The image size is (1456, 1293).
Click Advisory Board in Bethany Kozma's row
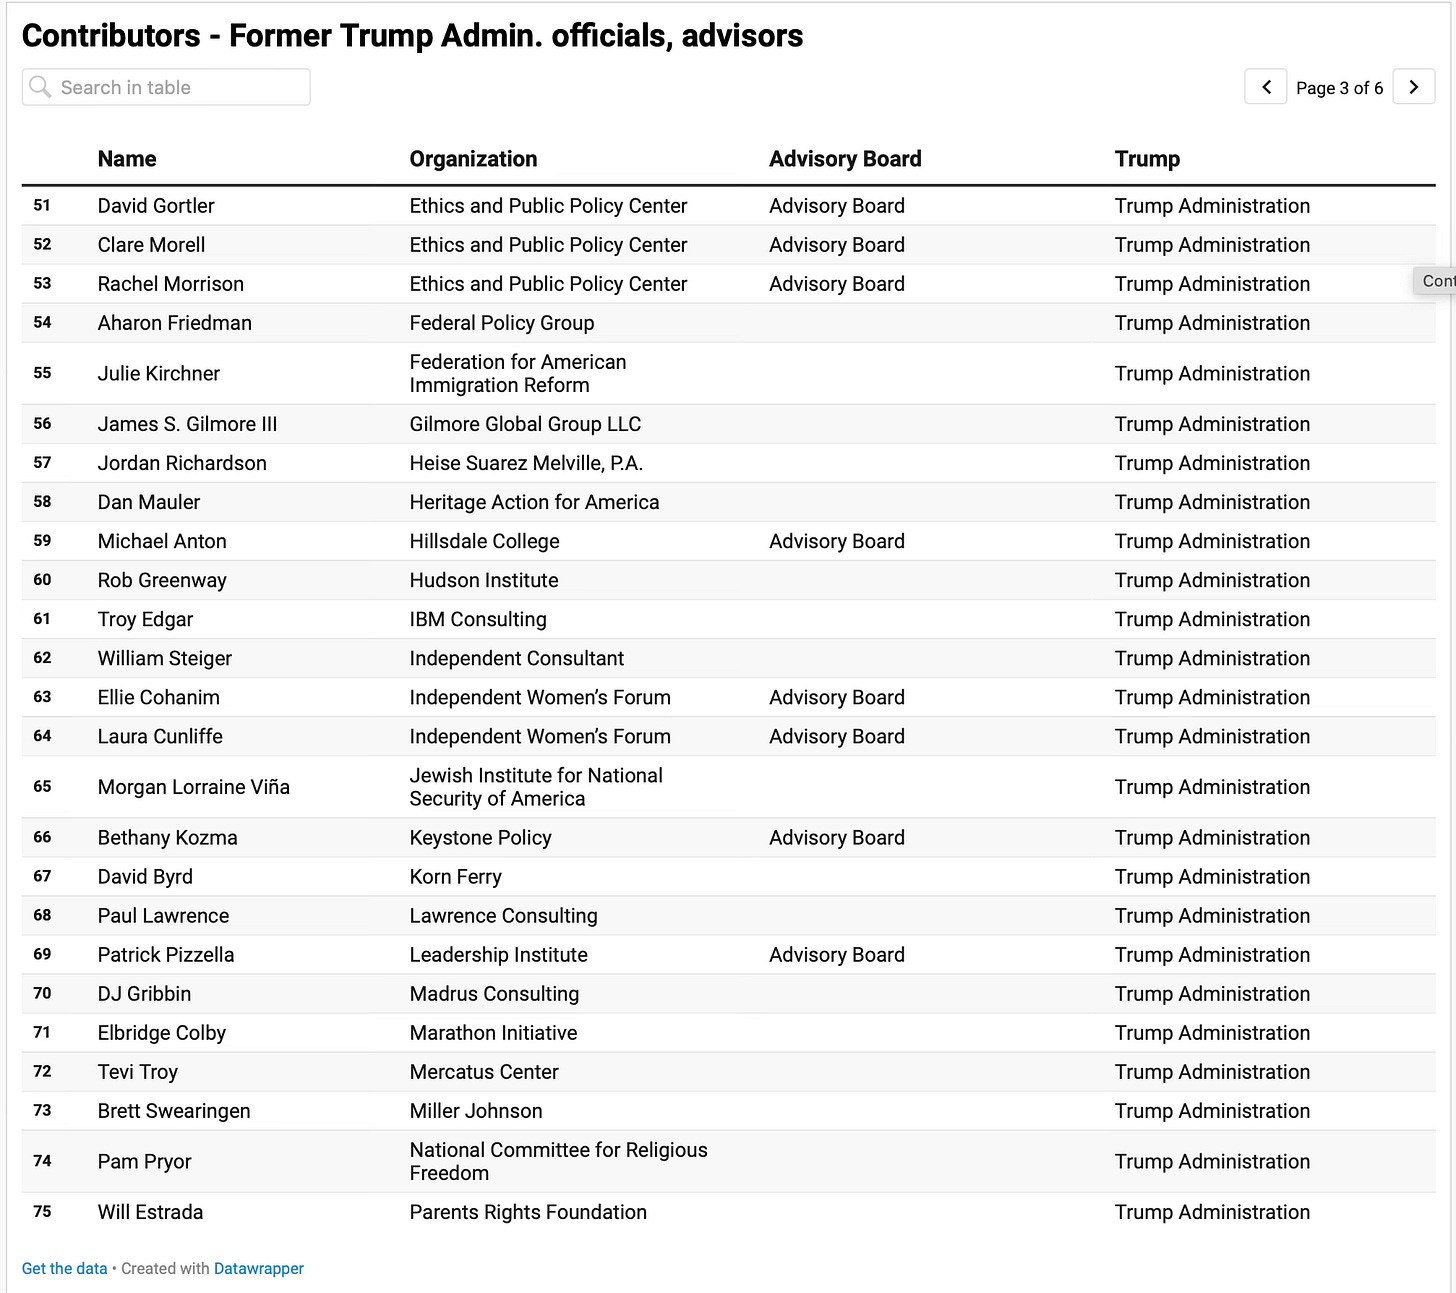pyautogui.click(x=837, y=838)
